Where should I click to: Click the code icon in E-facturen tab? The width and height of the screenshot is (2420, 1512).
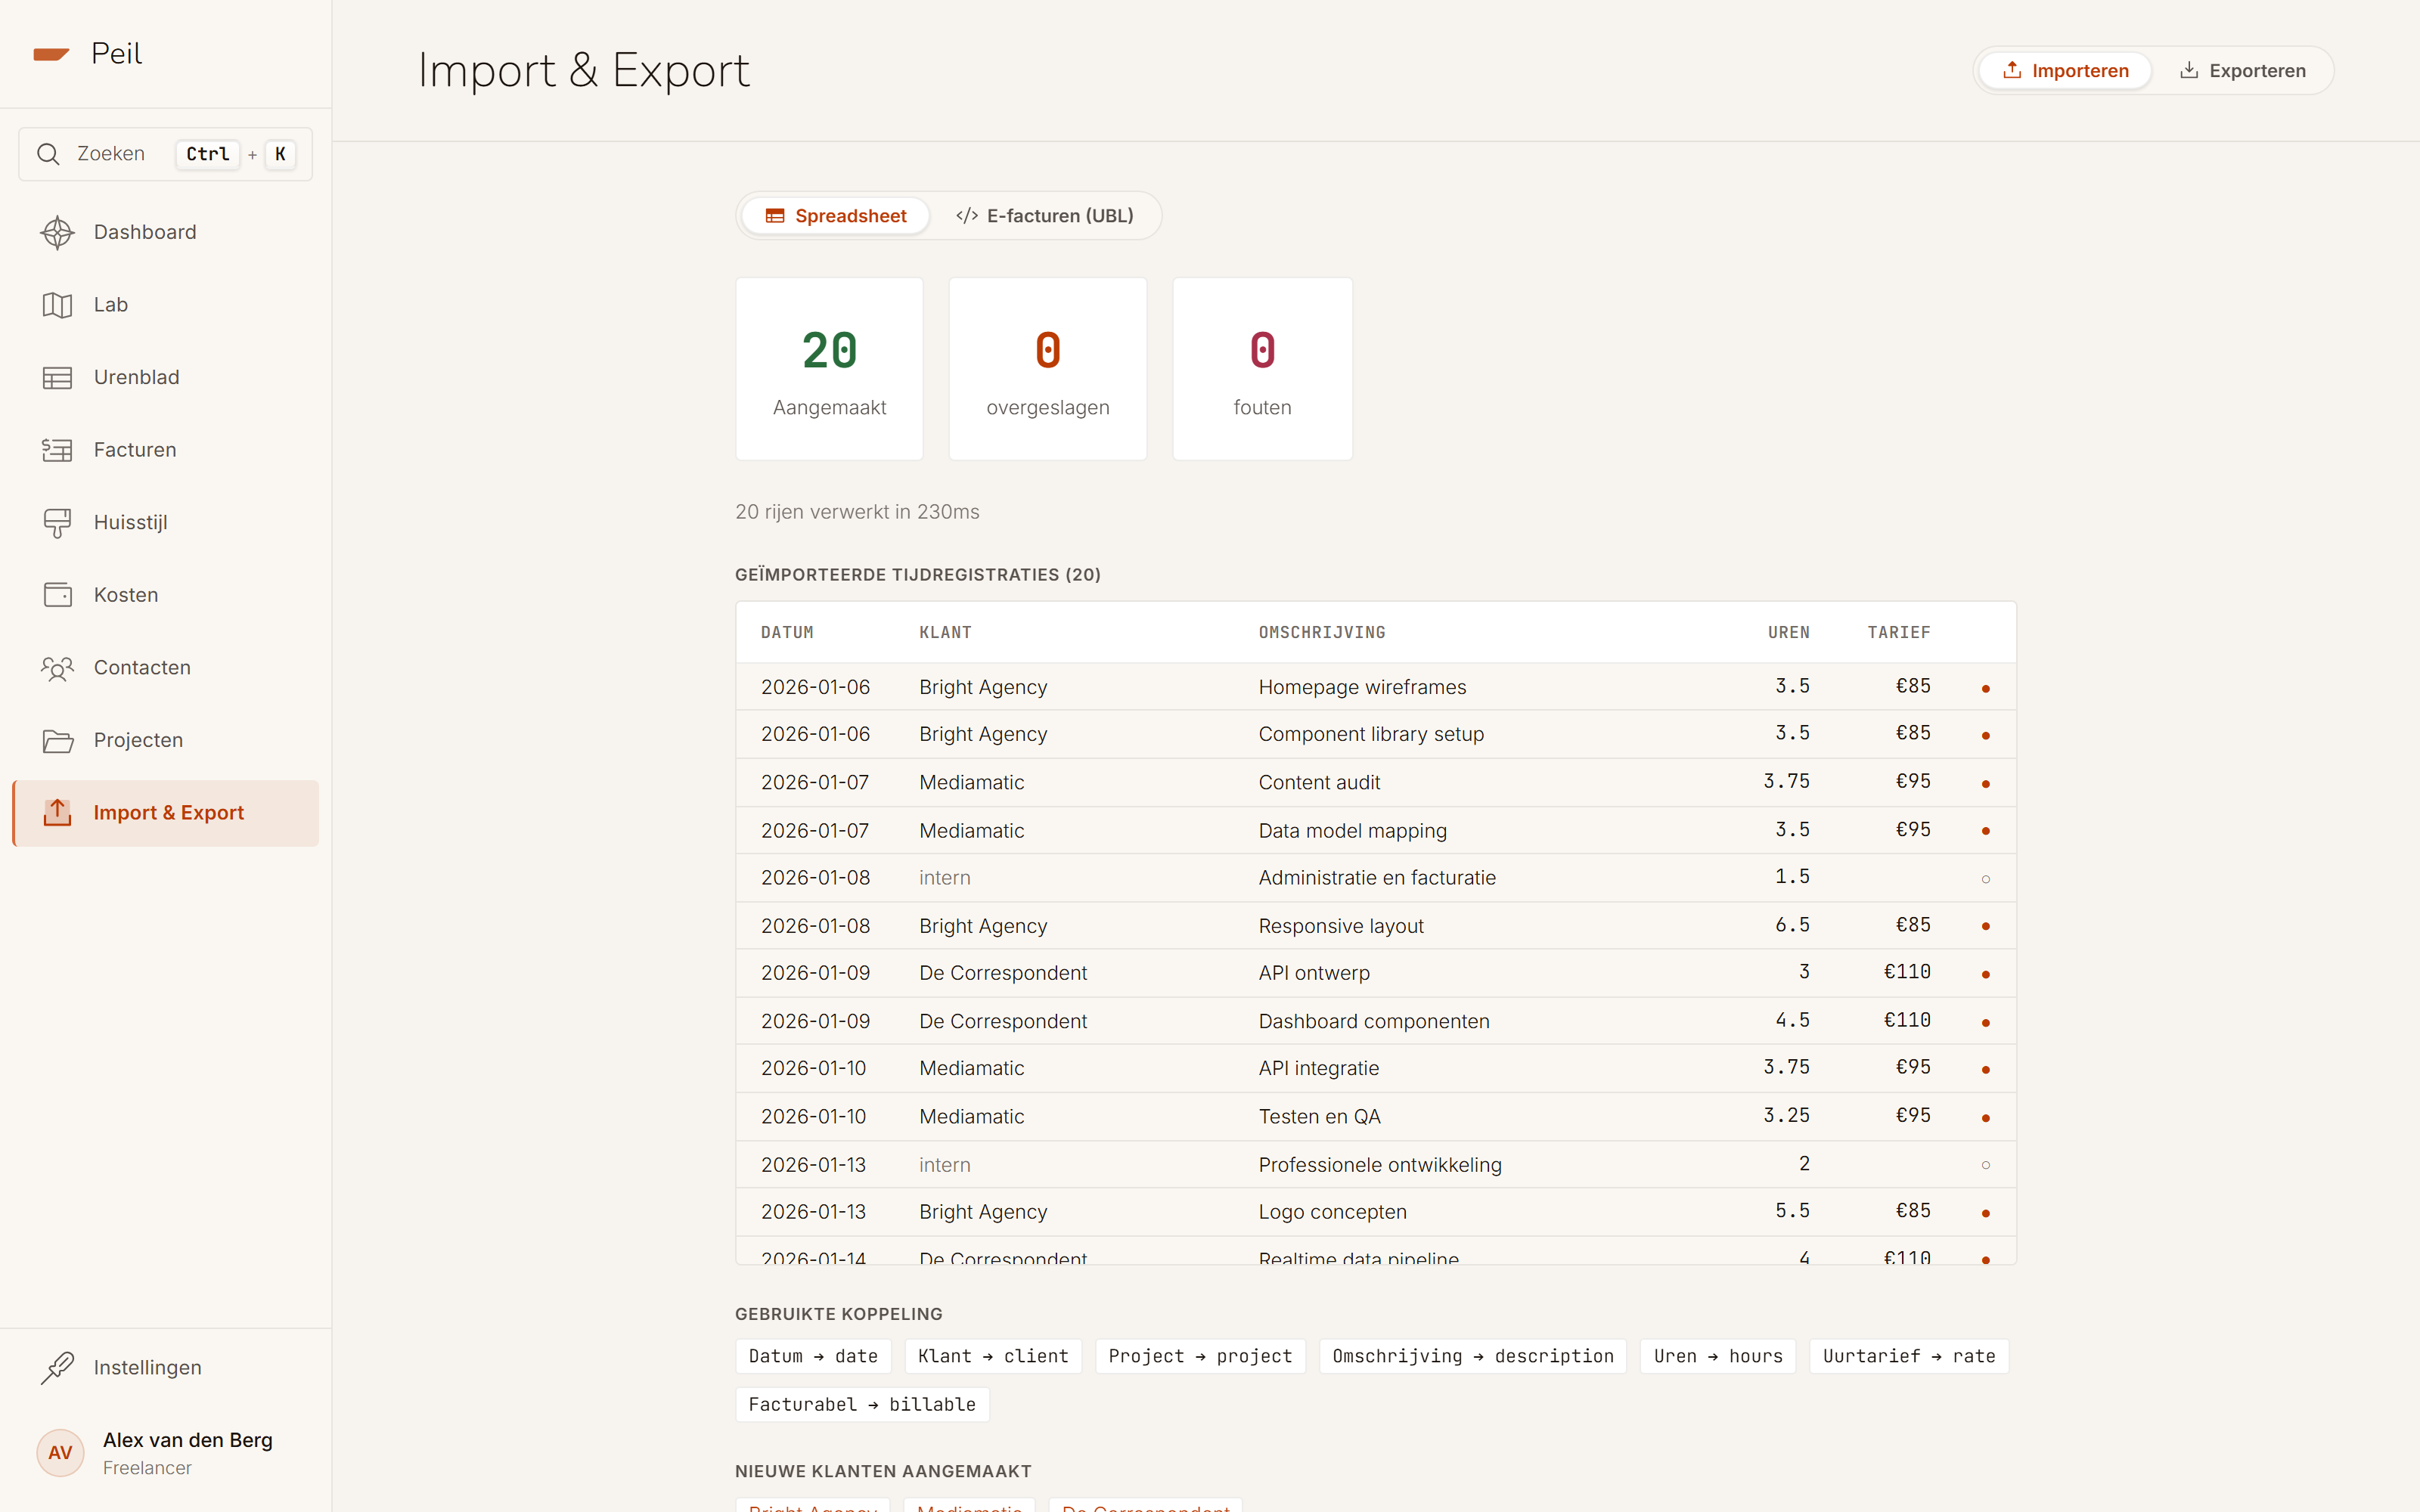[x=966, y=216]
